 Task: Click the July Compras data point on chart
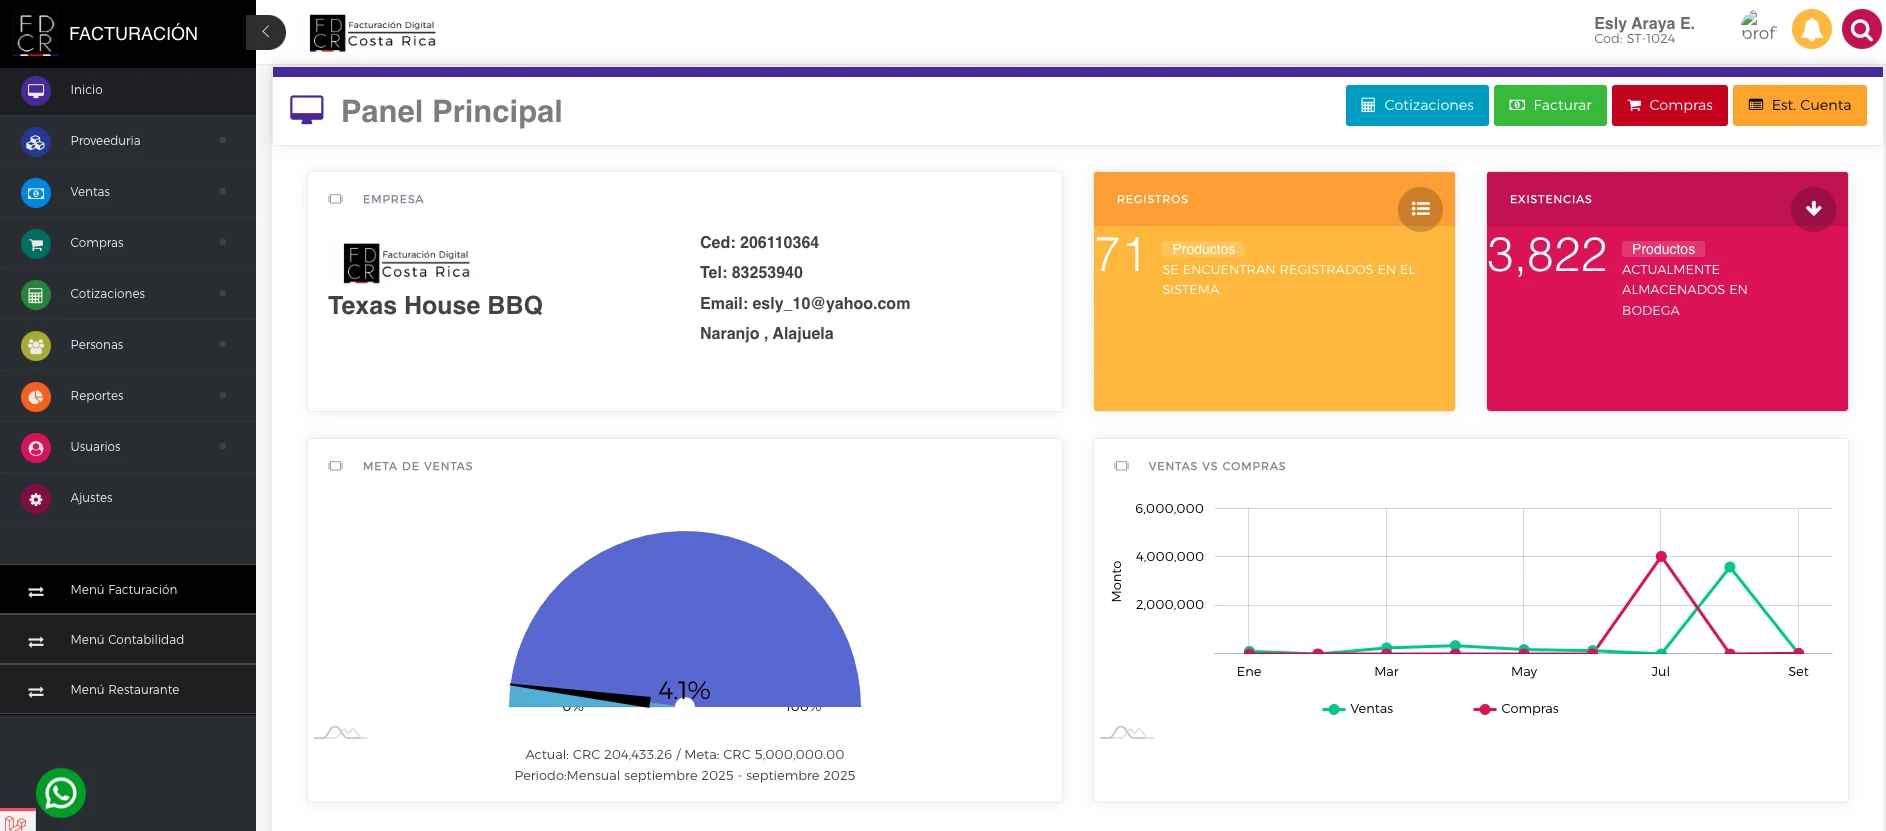[x=1661, y=557]
